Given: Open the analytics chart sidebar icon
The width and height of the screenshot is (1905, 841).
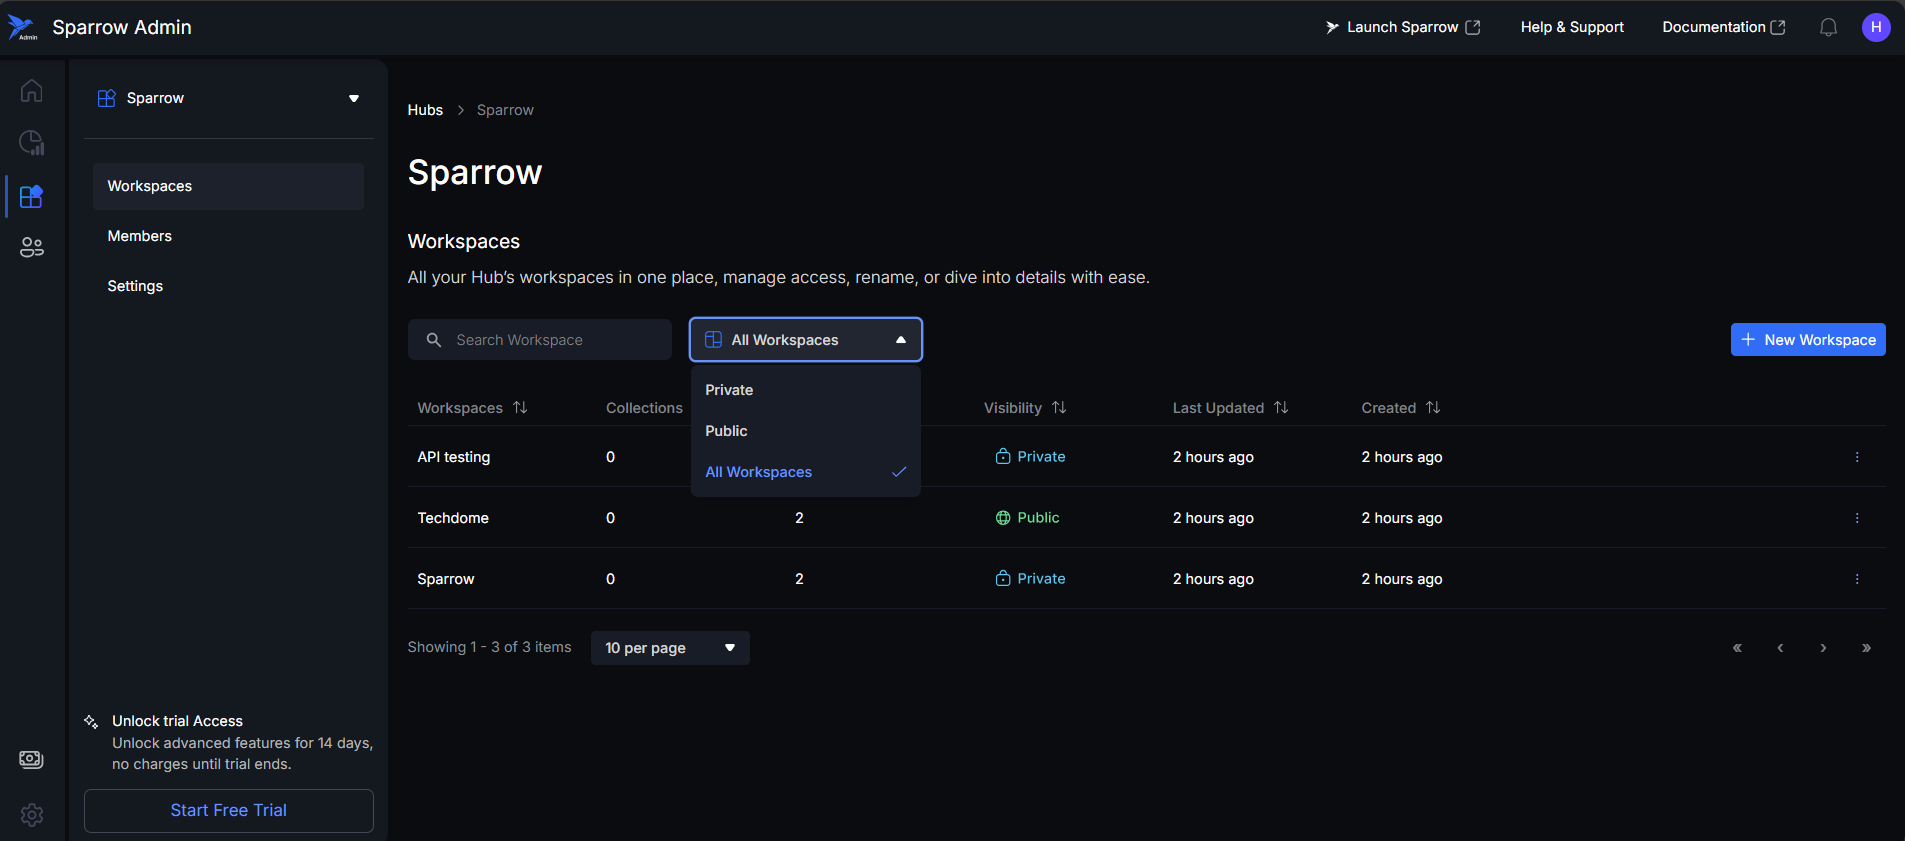Looking at the screenshot, I should [31, 143].
